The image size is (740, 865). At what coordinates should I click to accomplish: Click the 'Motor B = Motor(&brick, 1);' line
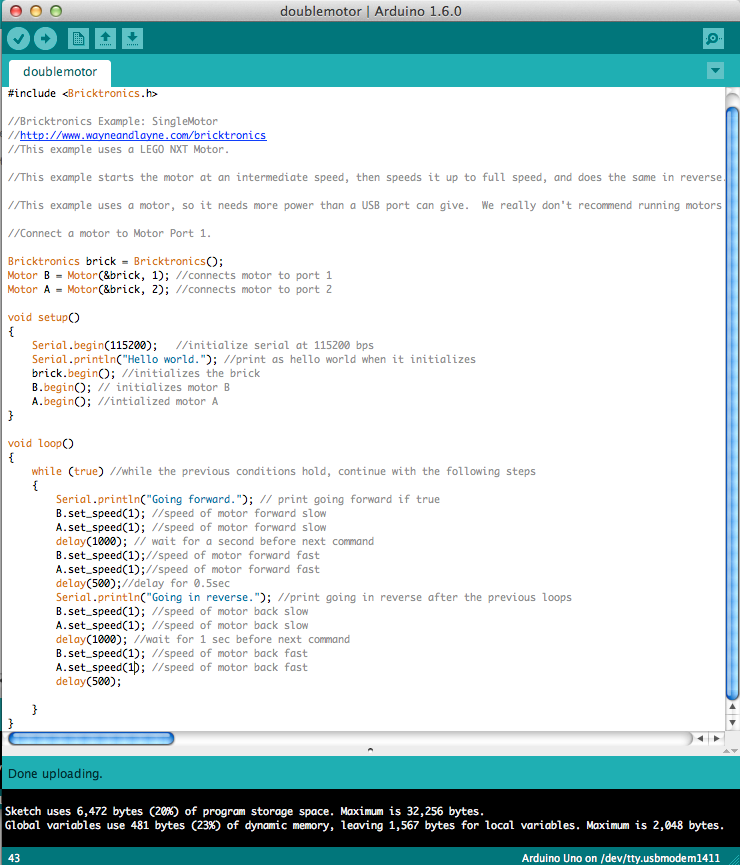(170, 275)
